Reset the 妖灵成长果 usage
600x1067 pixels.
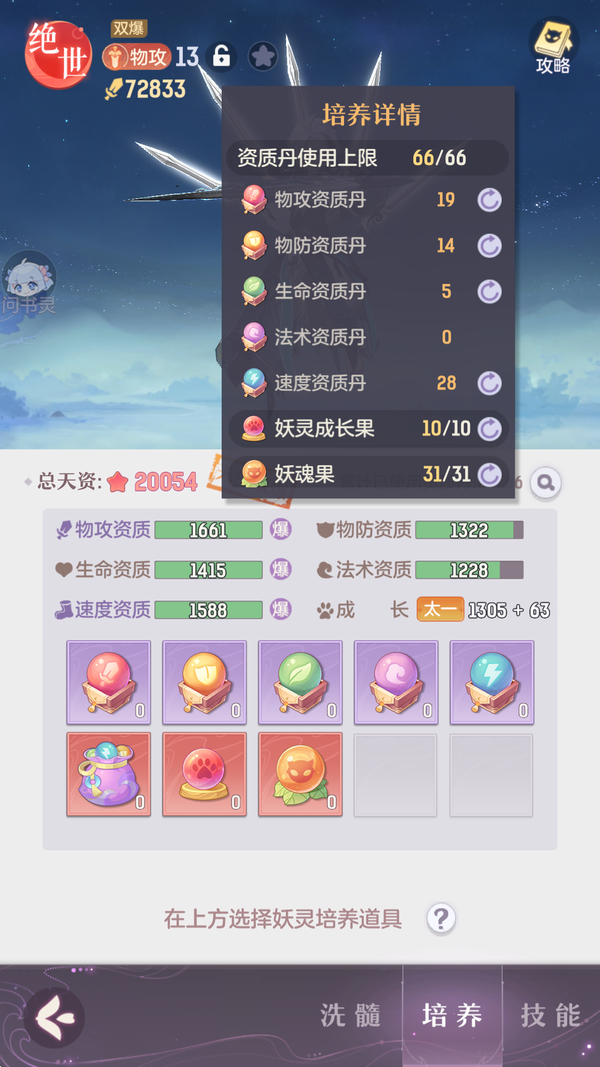489,429
